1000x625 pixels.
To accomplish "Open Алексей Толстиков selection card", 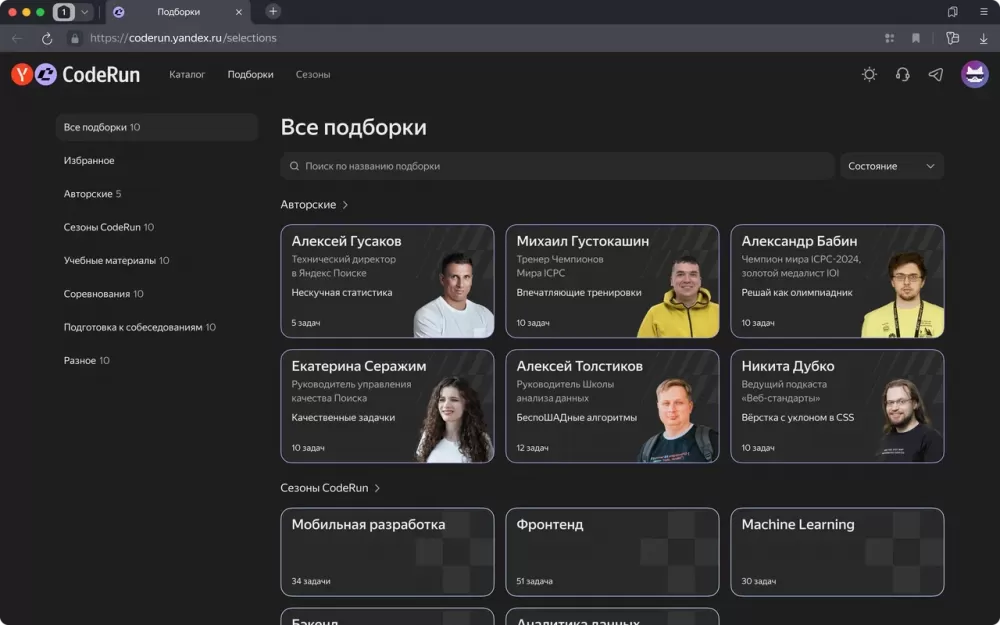I will click(x=612, y=406).
